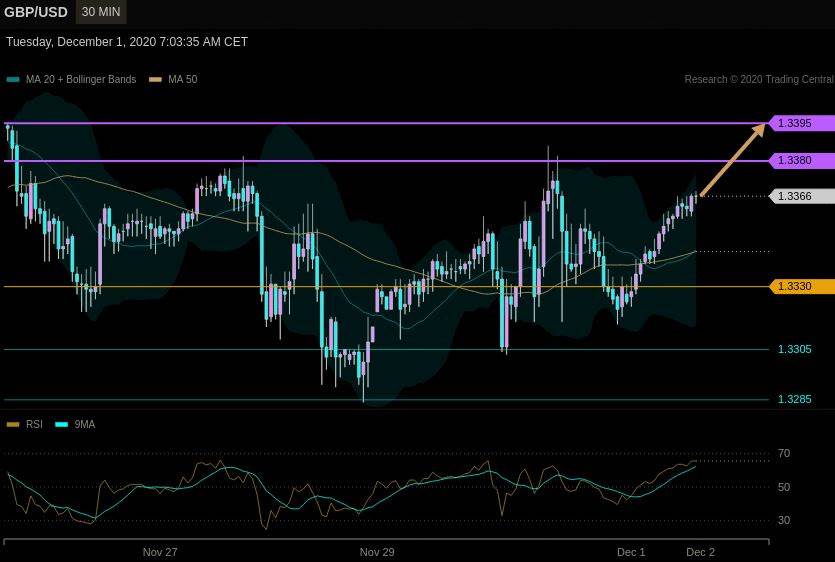Click the MA 50 legend label
This screenshot has width=835, height=562.
(x=183, y=79)
